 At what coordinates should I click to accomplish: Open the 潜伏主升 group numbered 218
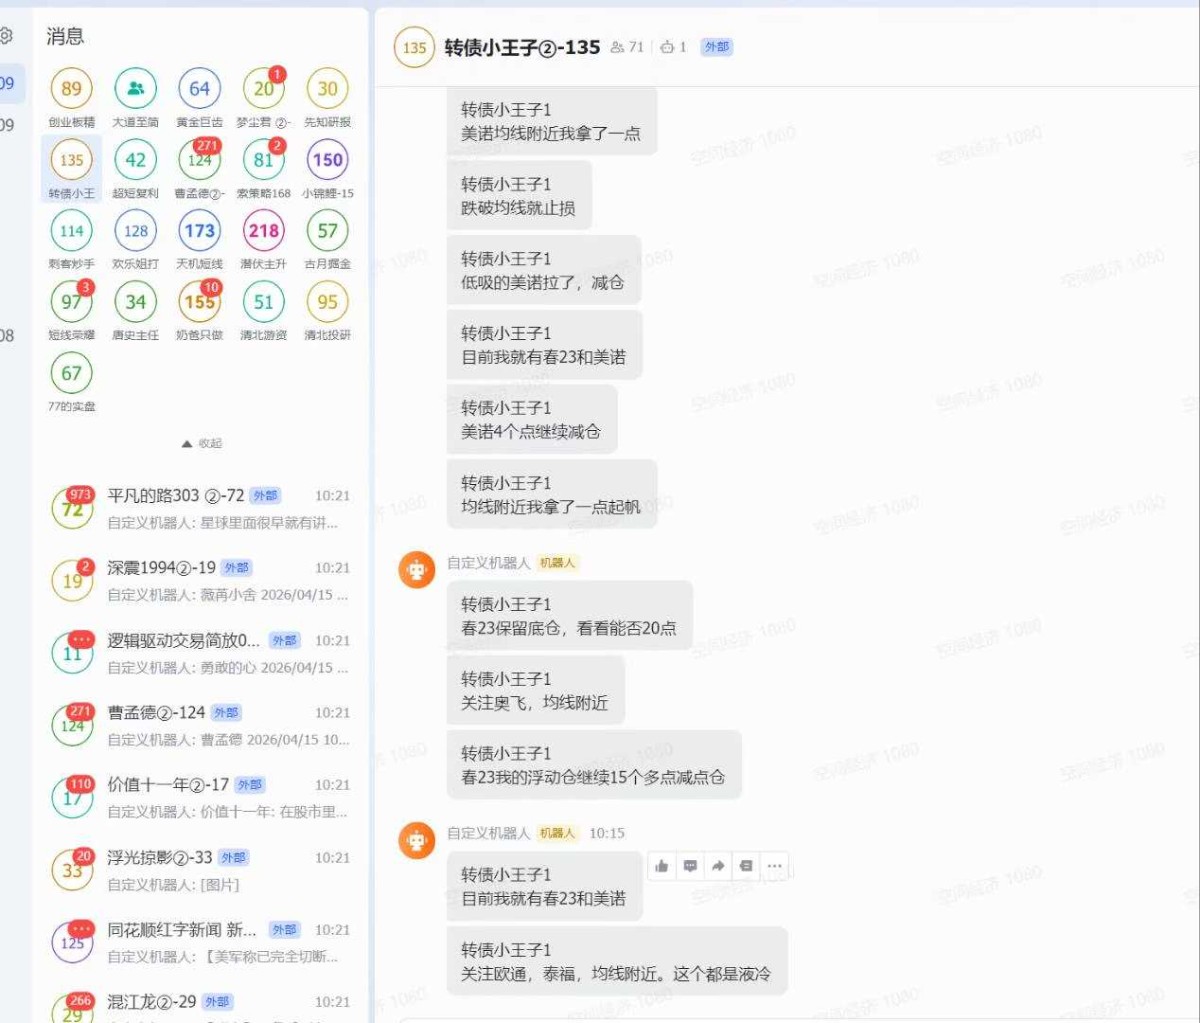point(263,231)
